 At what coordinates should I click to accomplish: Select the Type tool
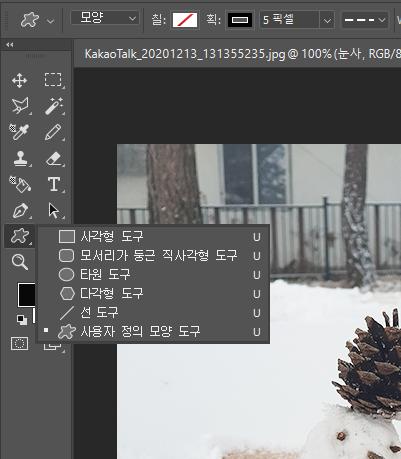[x=54, y=184]
